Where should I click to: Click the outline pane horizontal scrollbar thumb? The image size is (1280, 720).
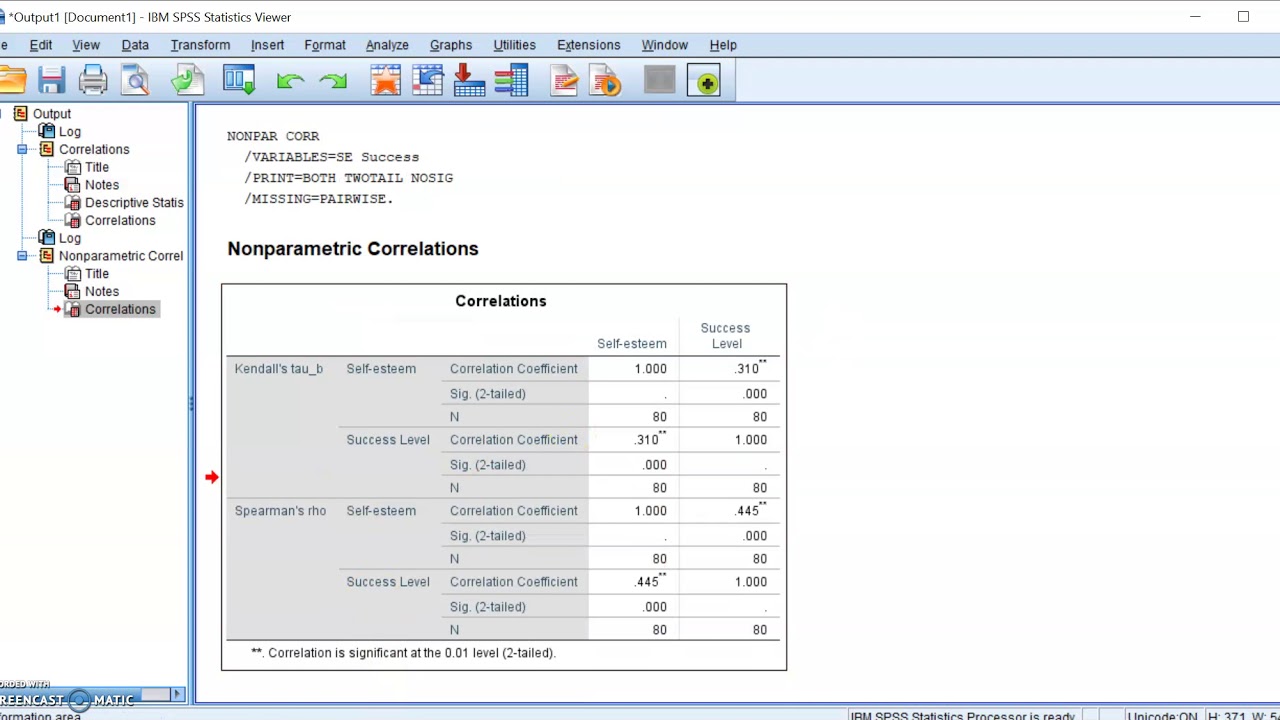click(154, 694)
